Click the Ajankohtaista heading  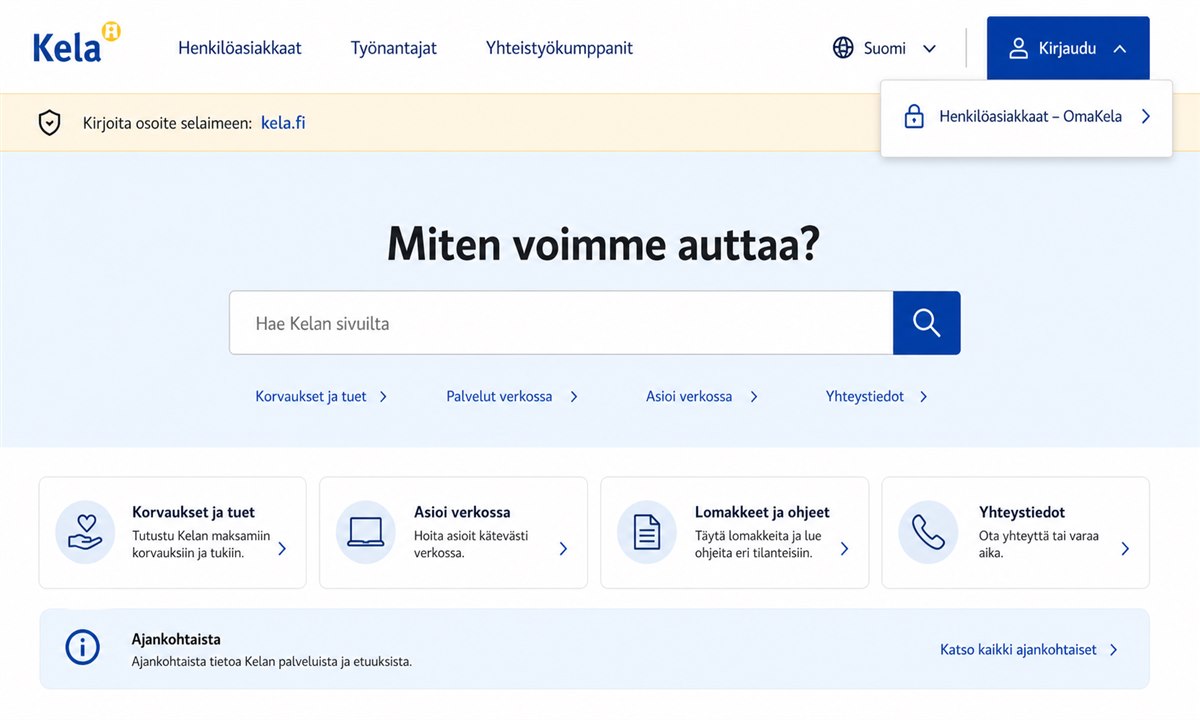[x=176, y=639]
